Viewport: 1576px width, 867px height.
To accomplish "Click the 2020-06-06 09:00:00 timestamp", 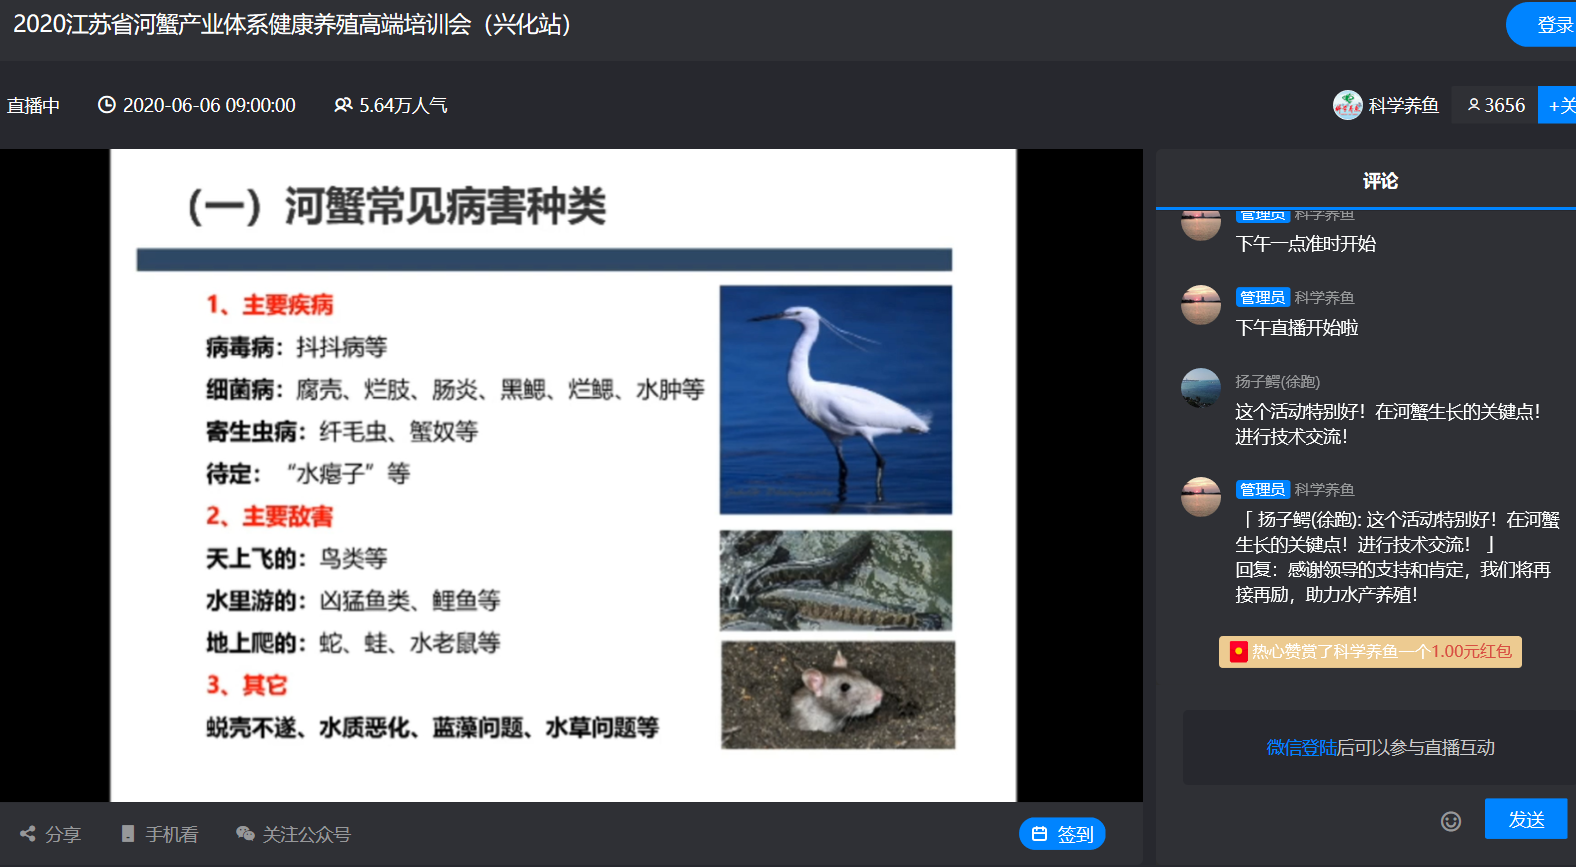I will click(209, 105).
